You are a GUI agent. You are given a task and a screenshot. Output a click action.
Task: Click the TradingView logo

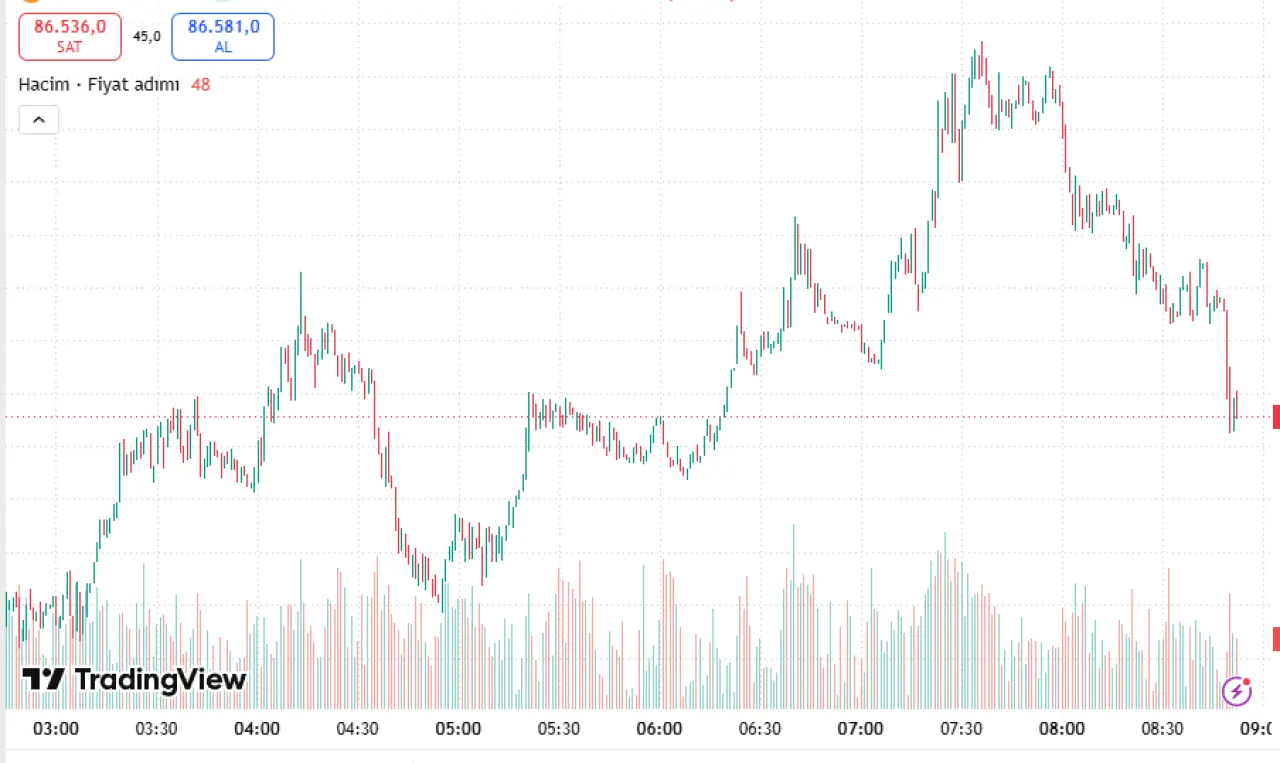[x=134, y=680]
